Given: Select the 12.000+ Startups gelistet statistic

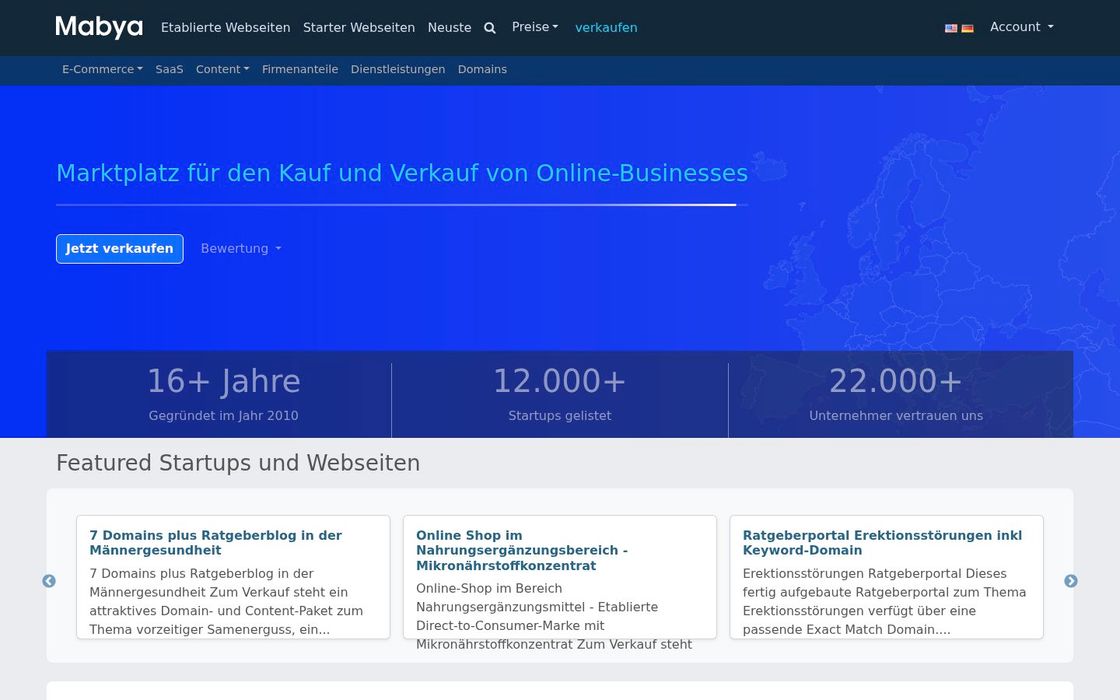Looking at the screenshot, I should pos(560,394).
